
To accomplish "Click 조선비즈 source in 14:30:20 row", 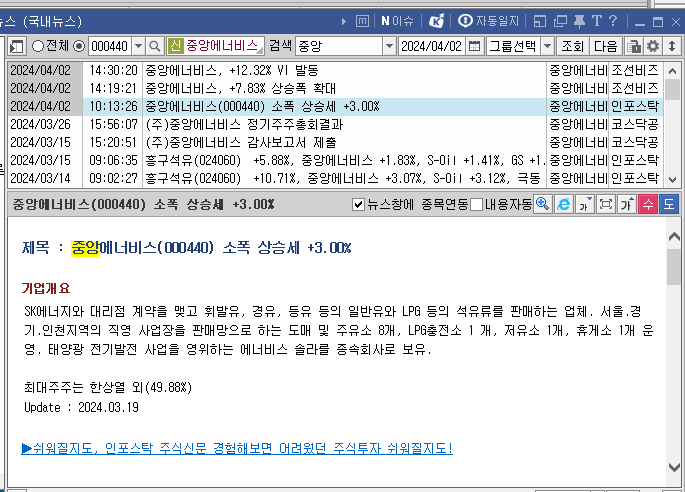I will (635, 70).
